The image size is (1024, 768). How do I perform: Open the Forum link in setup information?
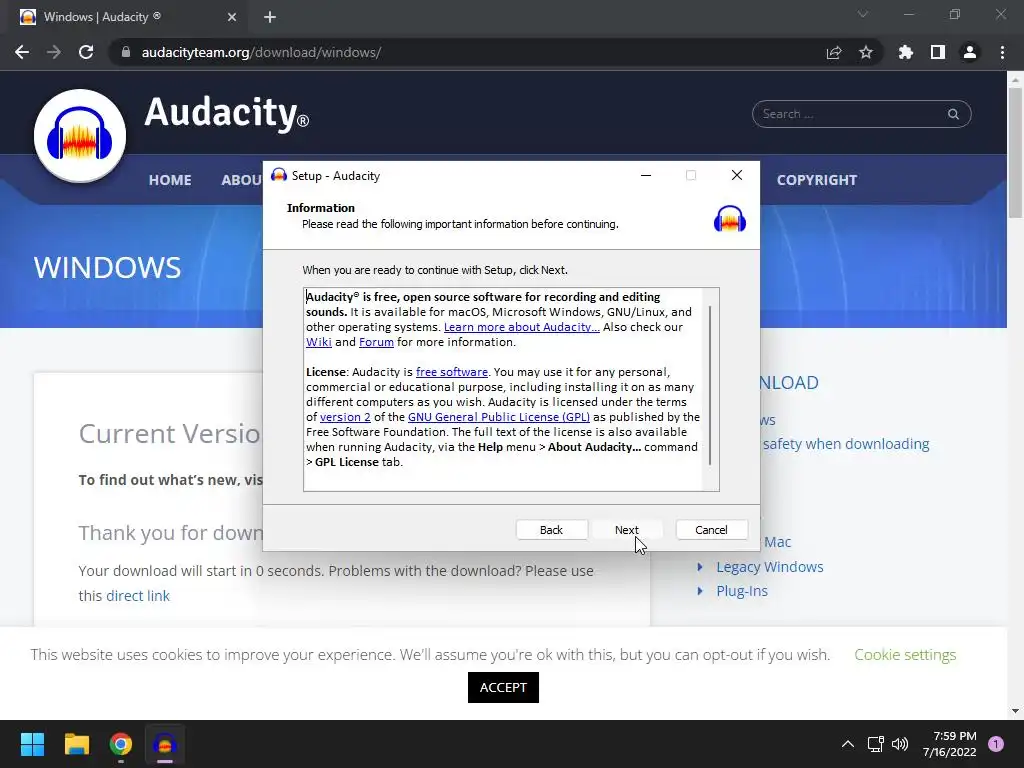(376, 342)
